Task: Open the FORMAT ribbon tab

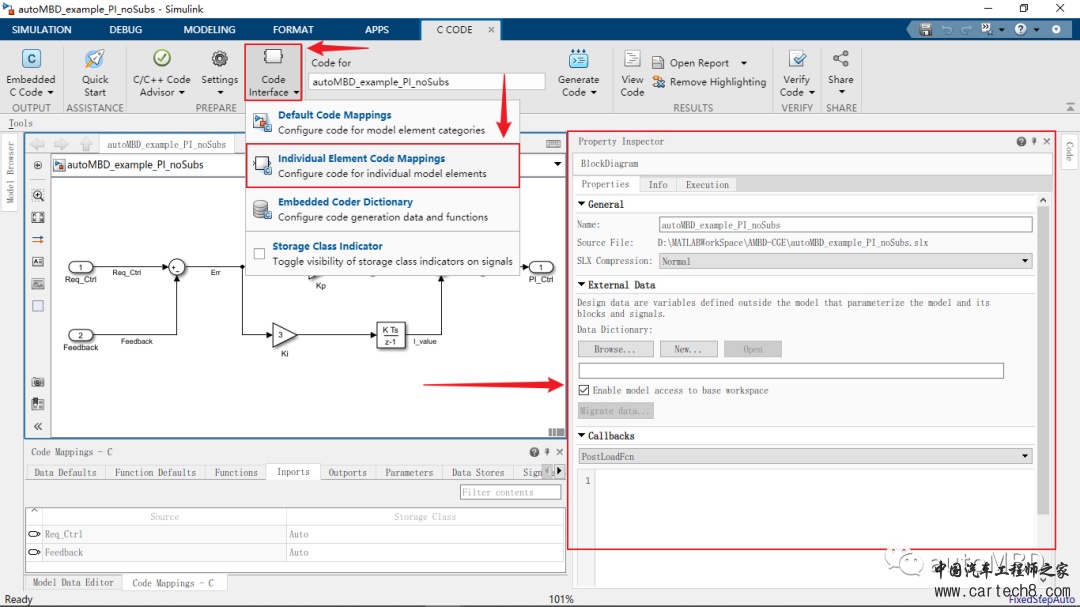Action: tap(293, 30)
